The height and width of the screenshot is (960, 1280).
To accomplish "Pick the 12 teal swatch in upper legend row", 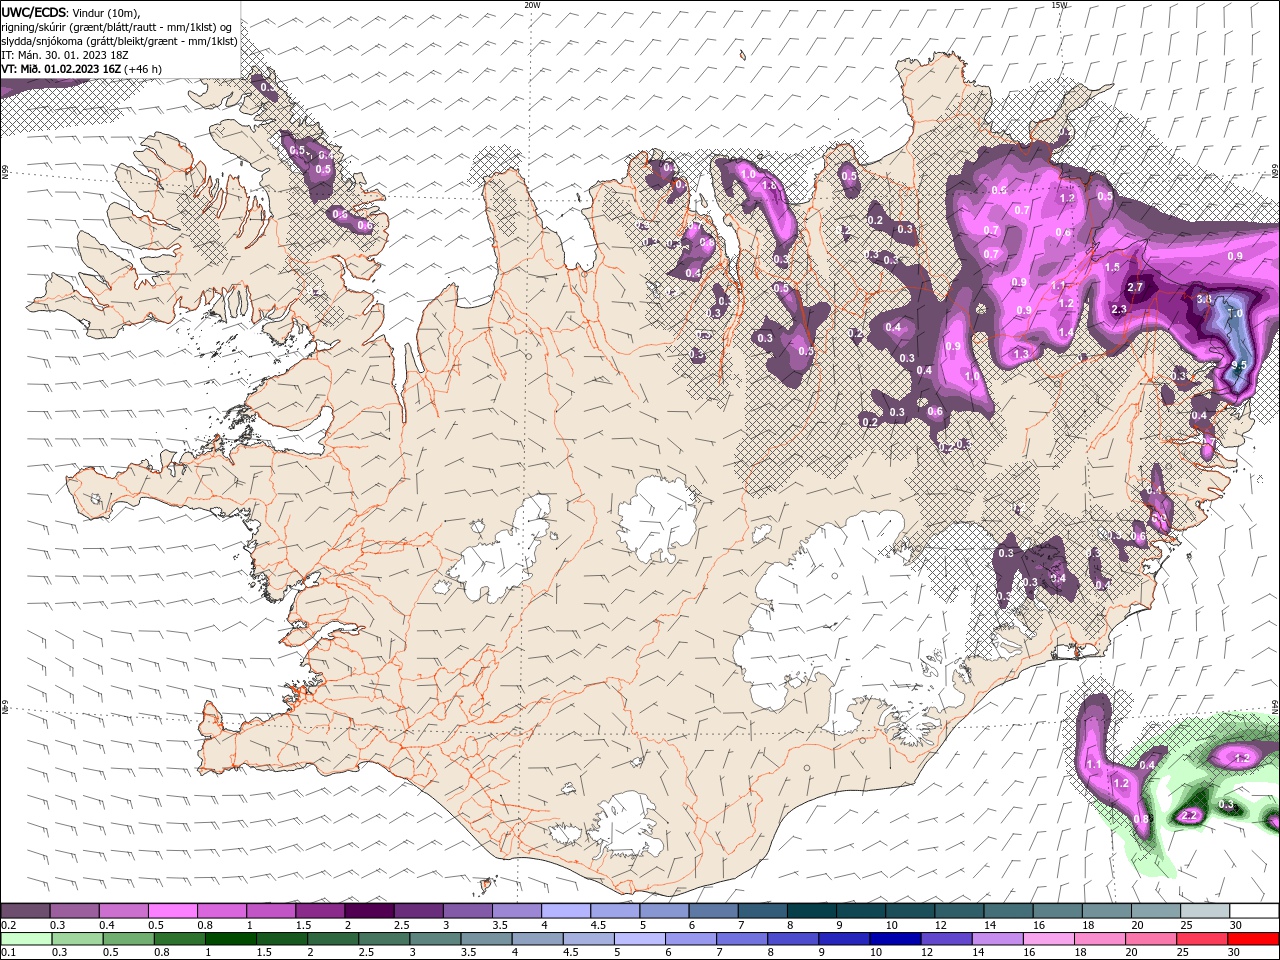I will coord(960,911).
